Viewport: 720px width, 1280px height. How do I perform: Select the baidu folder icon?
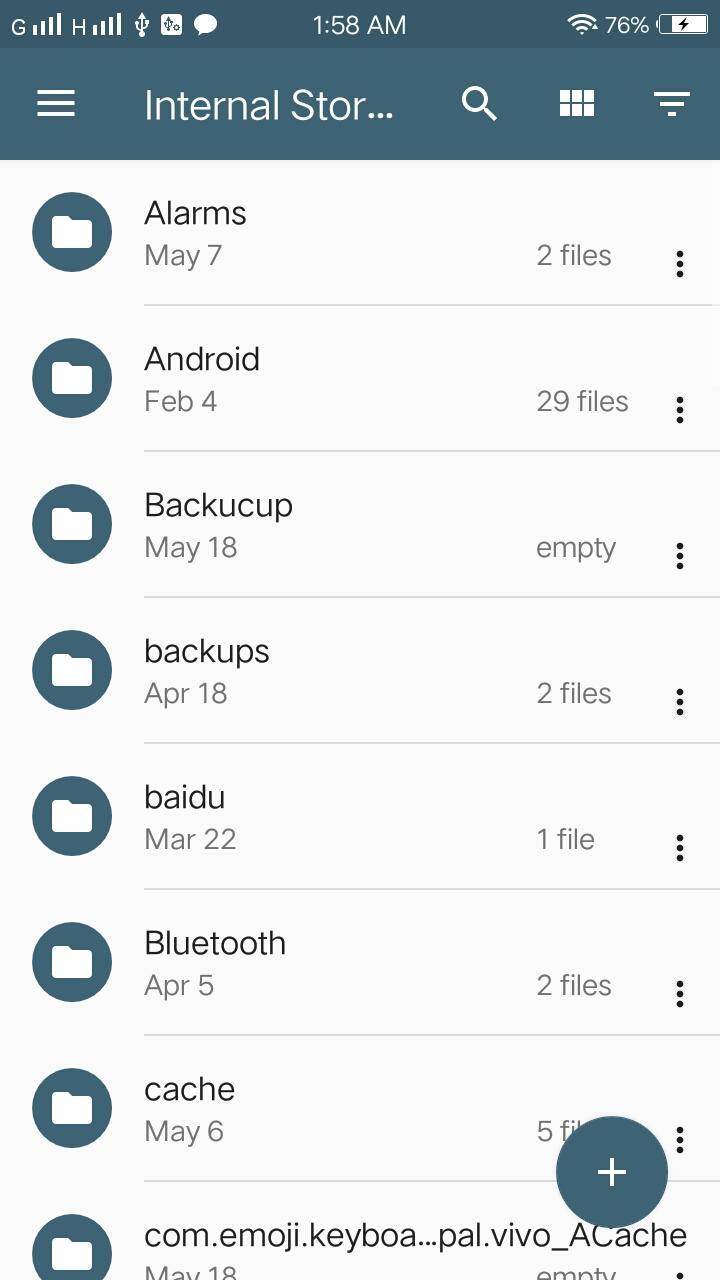[72, 816]
